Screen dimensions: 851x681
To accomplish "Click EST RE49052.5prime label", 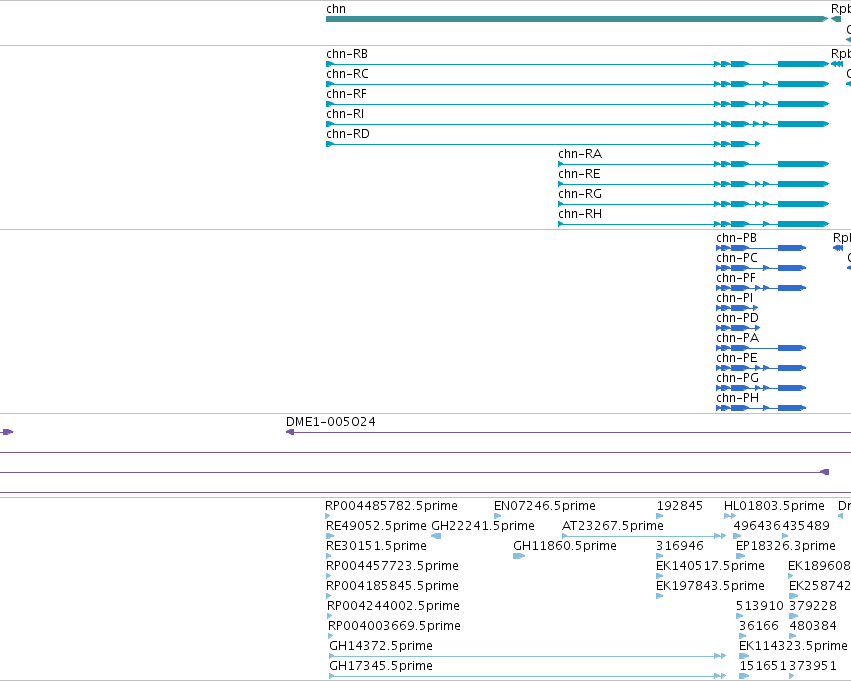I will click(x=376, y=526).
